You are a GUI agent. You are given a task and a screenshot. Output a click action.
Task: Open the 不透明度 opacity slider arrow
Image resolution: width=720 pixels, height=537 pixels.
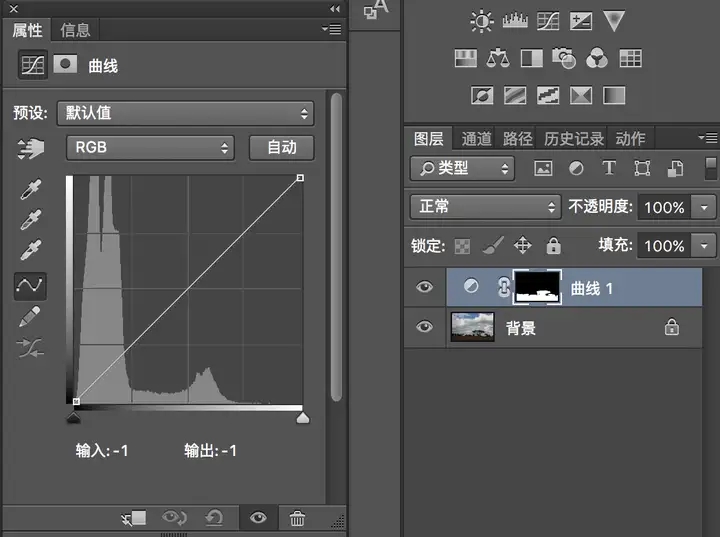pyautogui.click(x=704, y=207)
